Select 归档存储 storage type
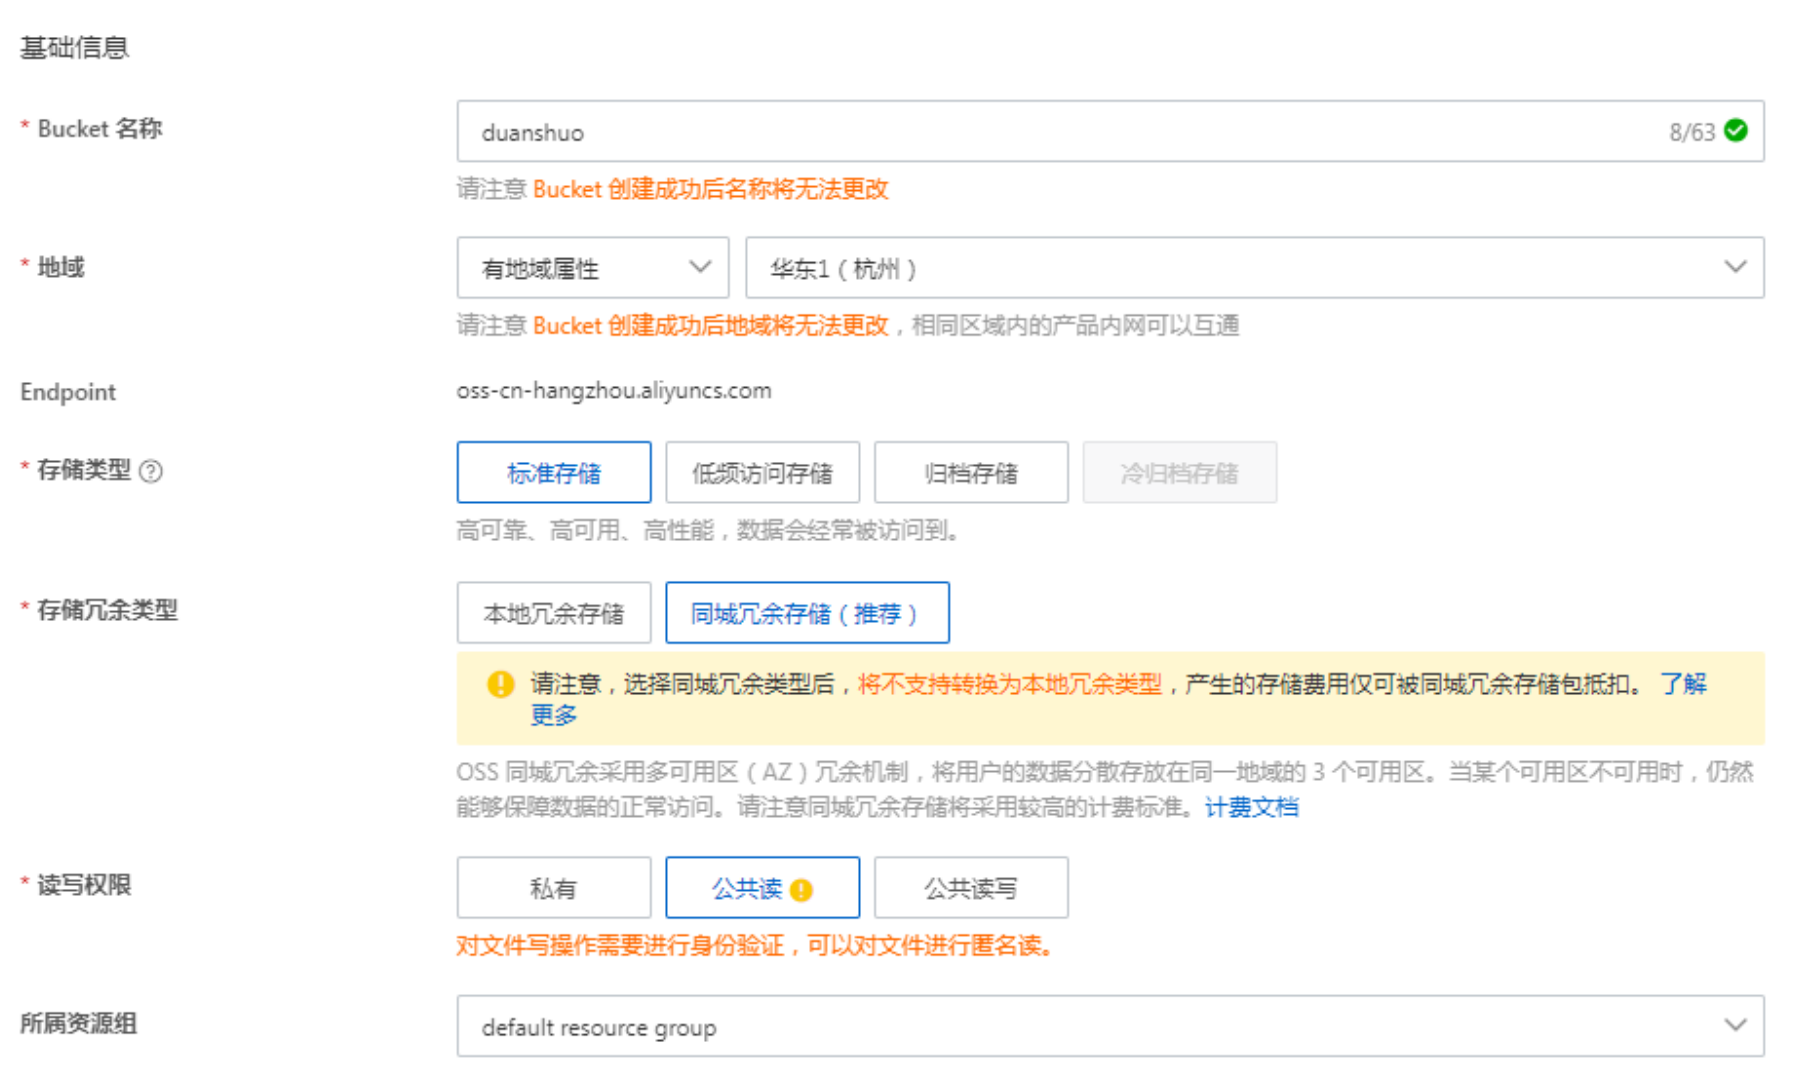The image size is (1797, 1080). [971, 472]
